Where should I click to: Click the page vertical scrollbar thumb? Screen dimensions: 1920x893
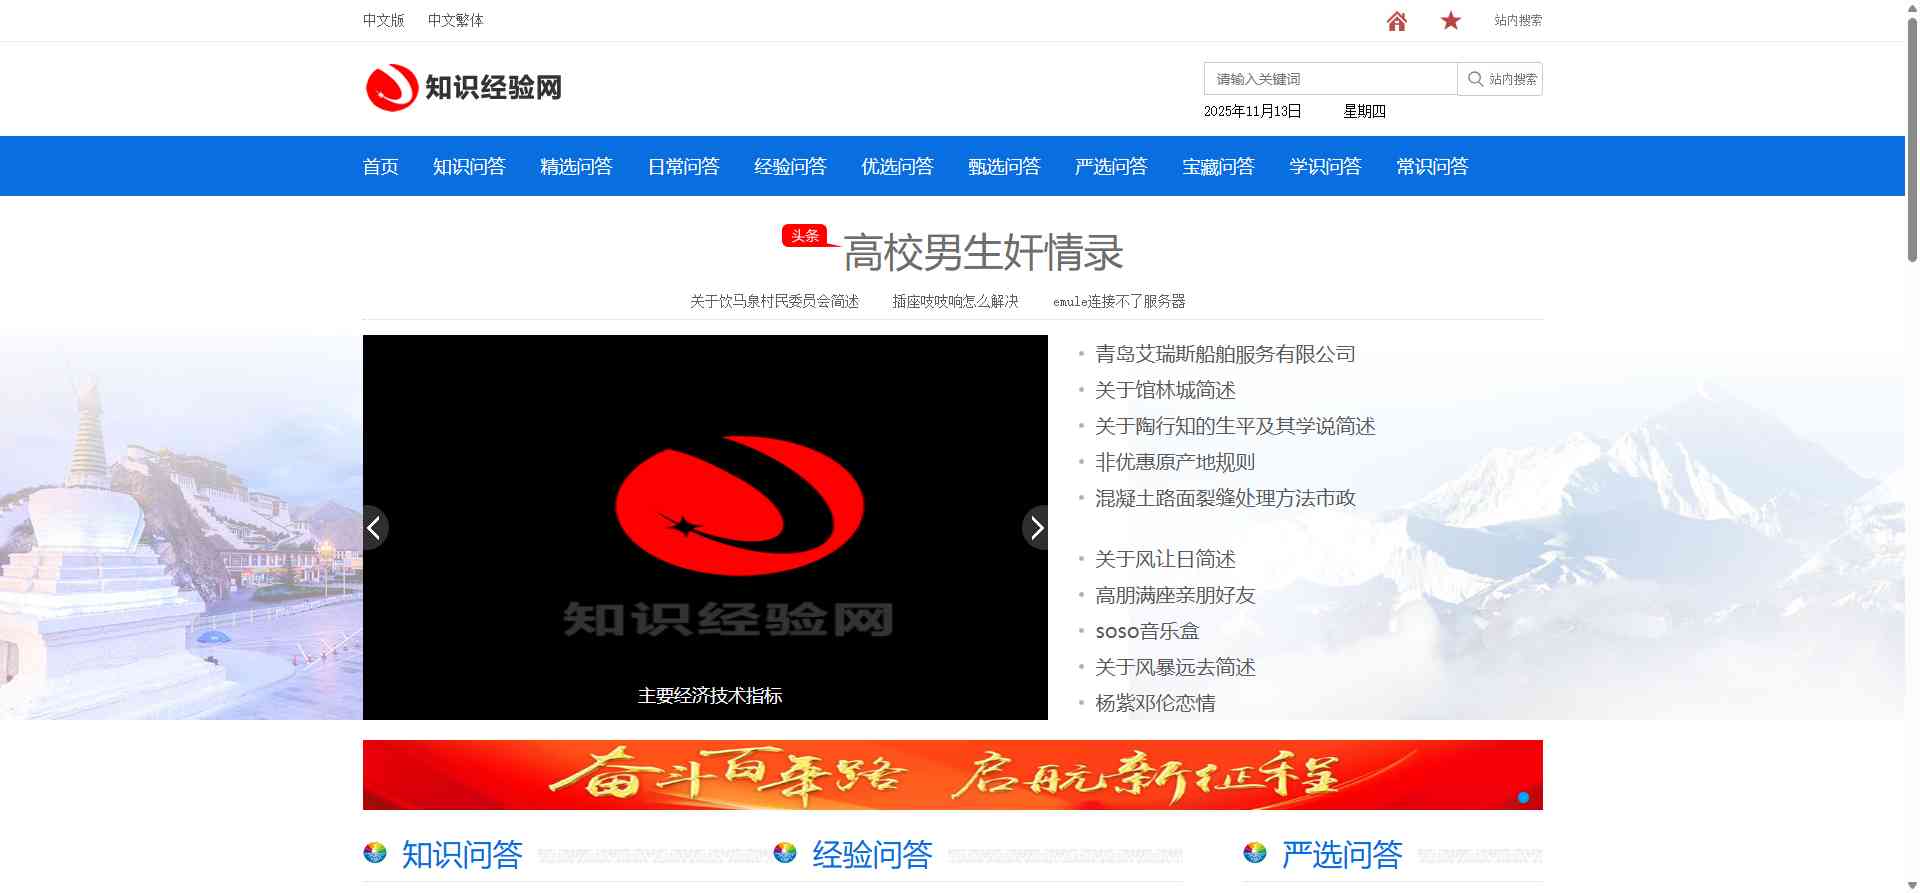tap(1912, 140)
